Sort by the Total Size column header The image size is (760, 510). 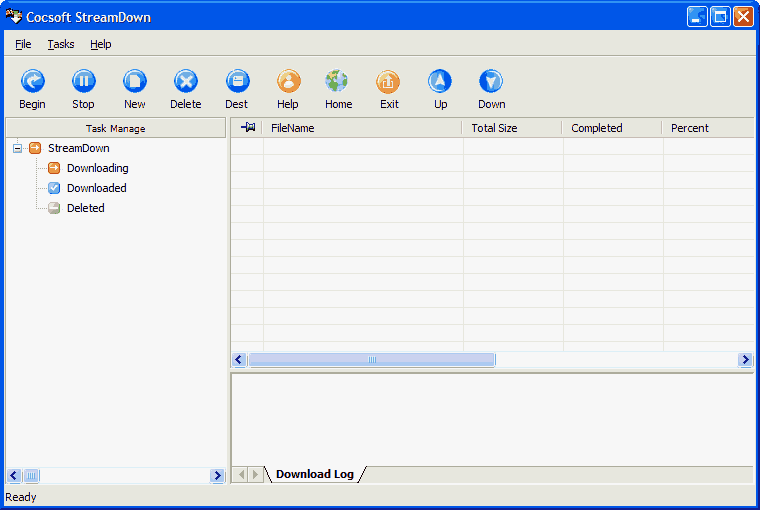(x=512, y=128)
